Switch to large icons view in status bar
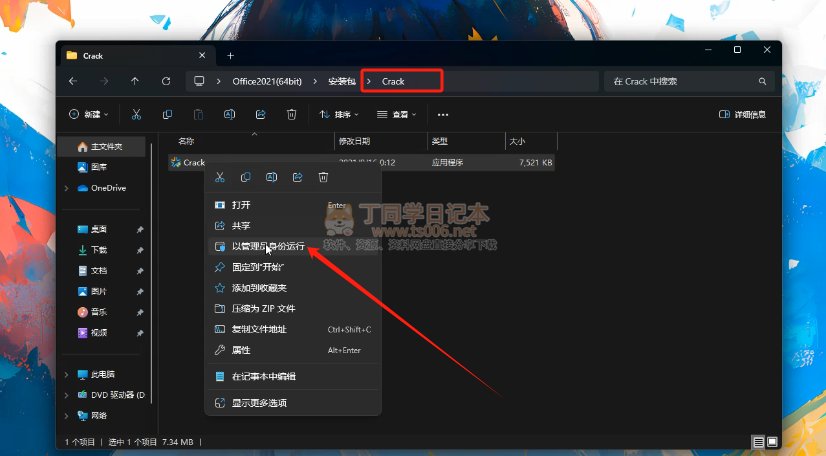 pos(772,442)
